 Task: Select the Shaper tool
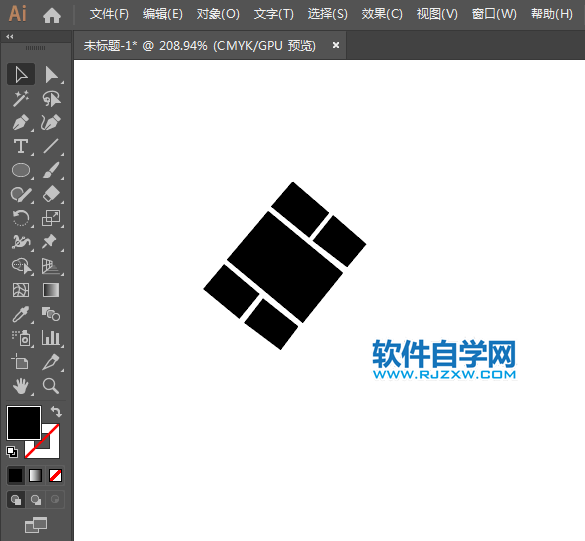[x=21, y=194]
